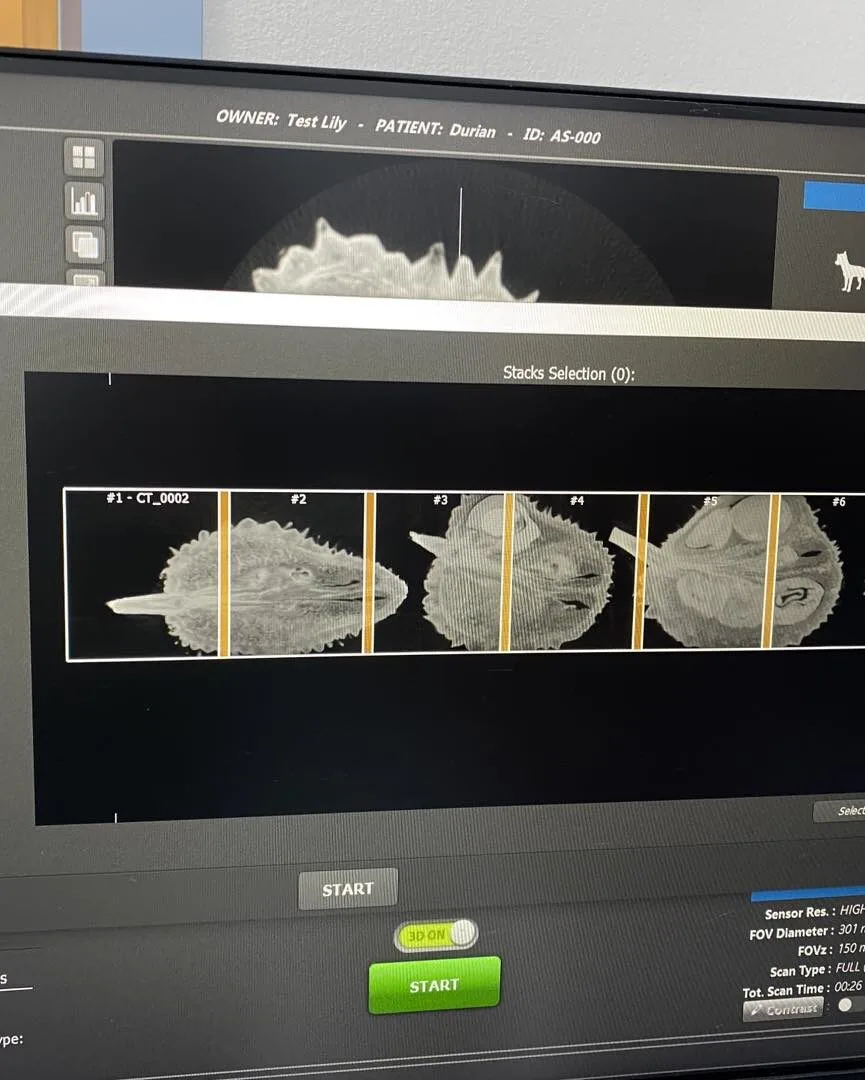Click the Stacks Selection (0) label
The height and width of the screenshot is (1080, 865).
(568, 374)
